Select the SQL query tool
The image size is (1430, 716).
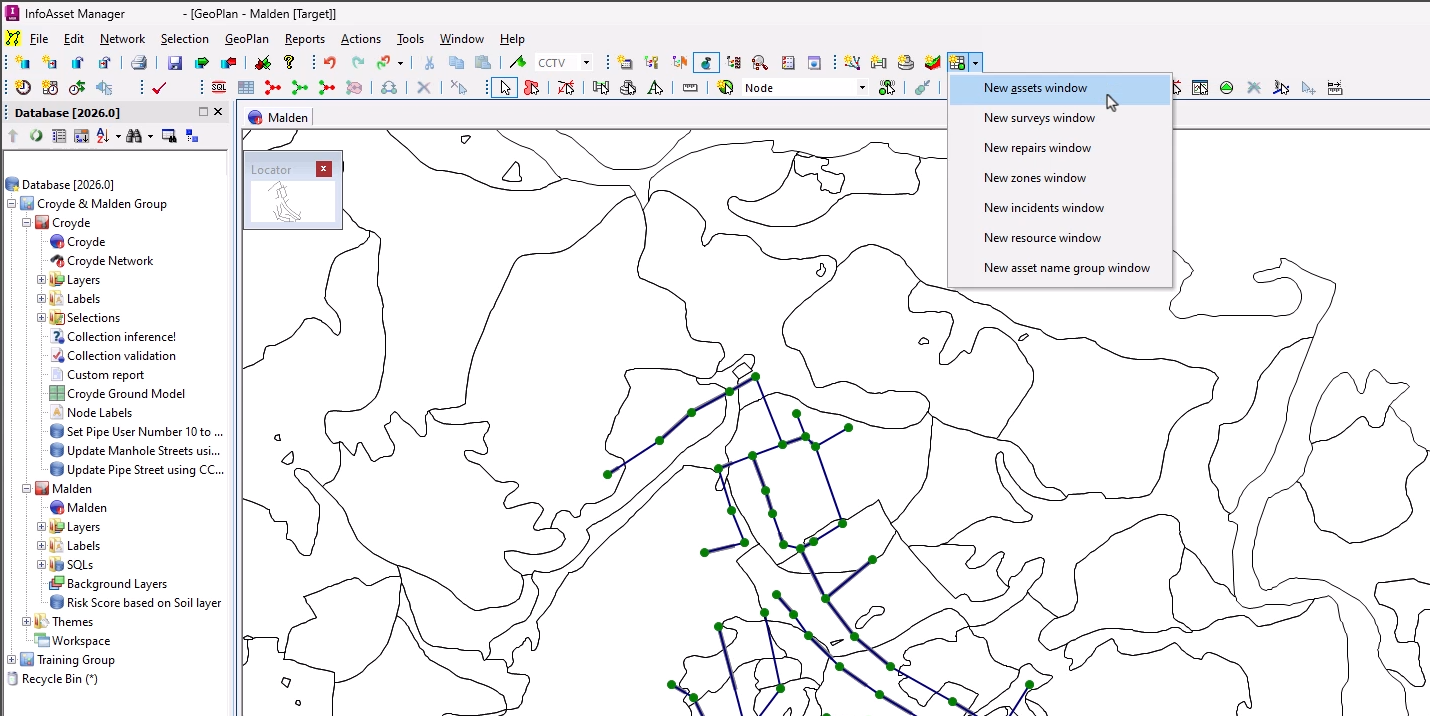point(221,87)
